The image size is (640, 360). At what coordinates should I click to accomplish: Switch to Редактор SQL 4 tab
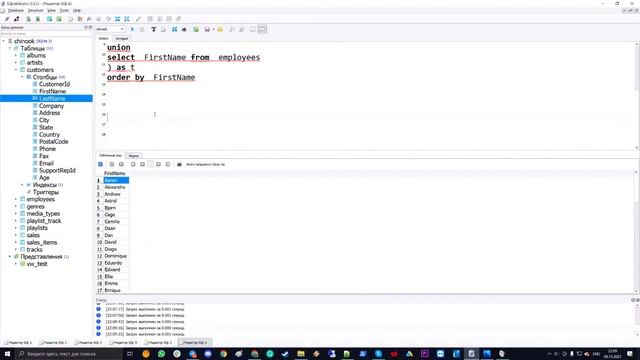click(124, 342)
